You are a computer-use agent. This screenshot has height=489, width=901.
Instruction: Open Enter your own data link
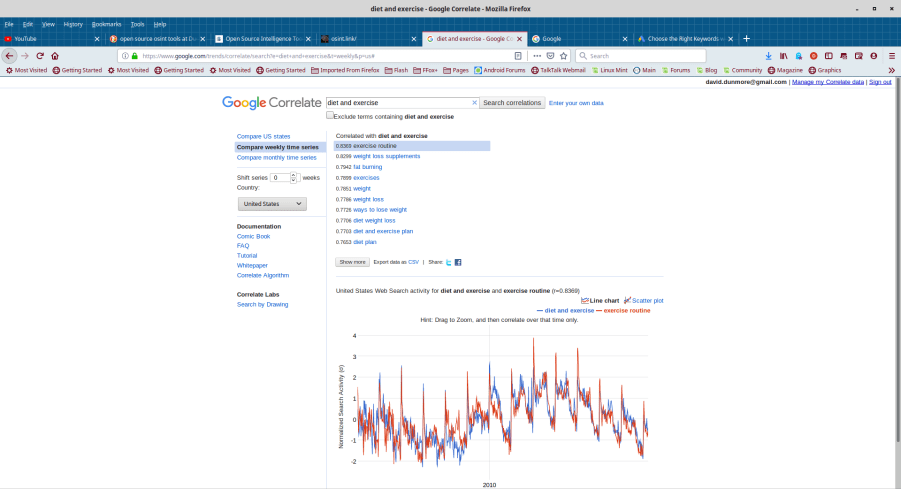click(x=576, y=103)
